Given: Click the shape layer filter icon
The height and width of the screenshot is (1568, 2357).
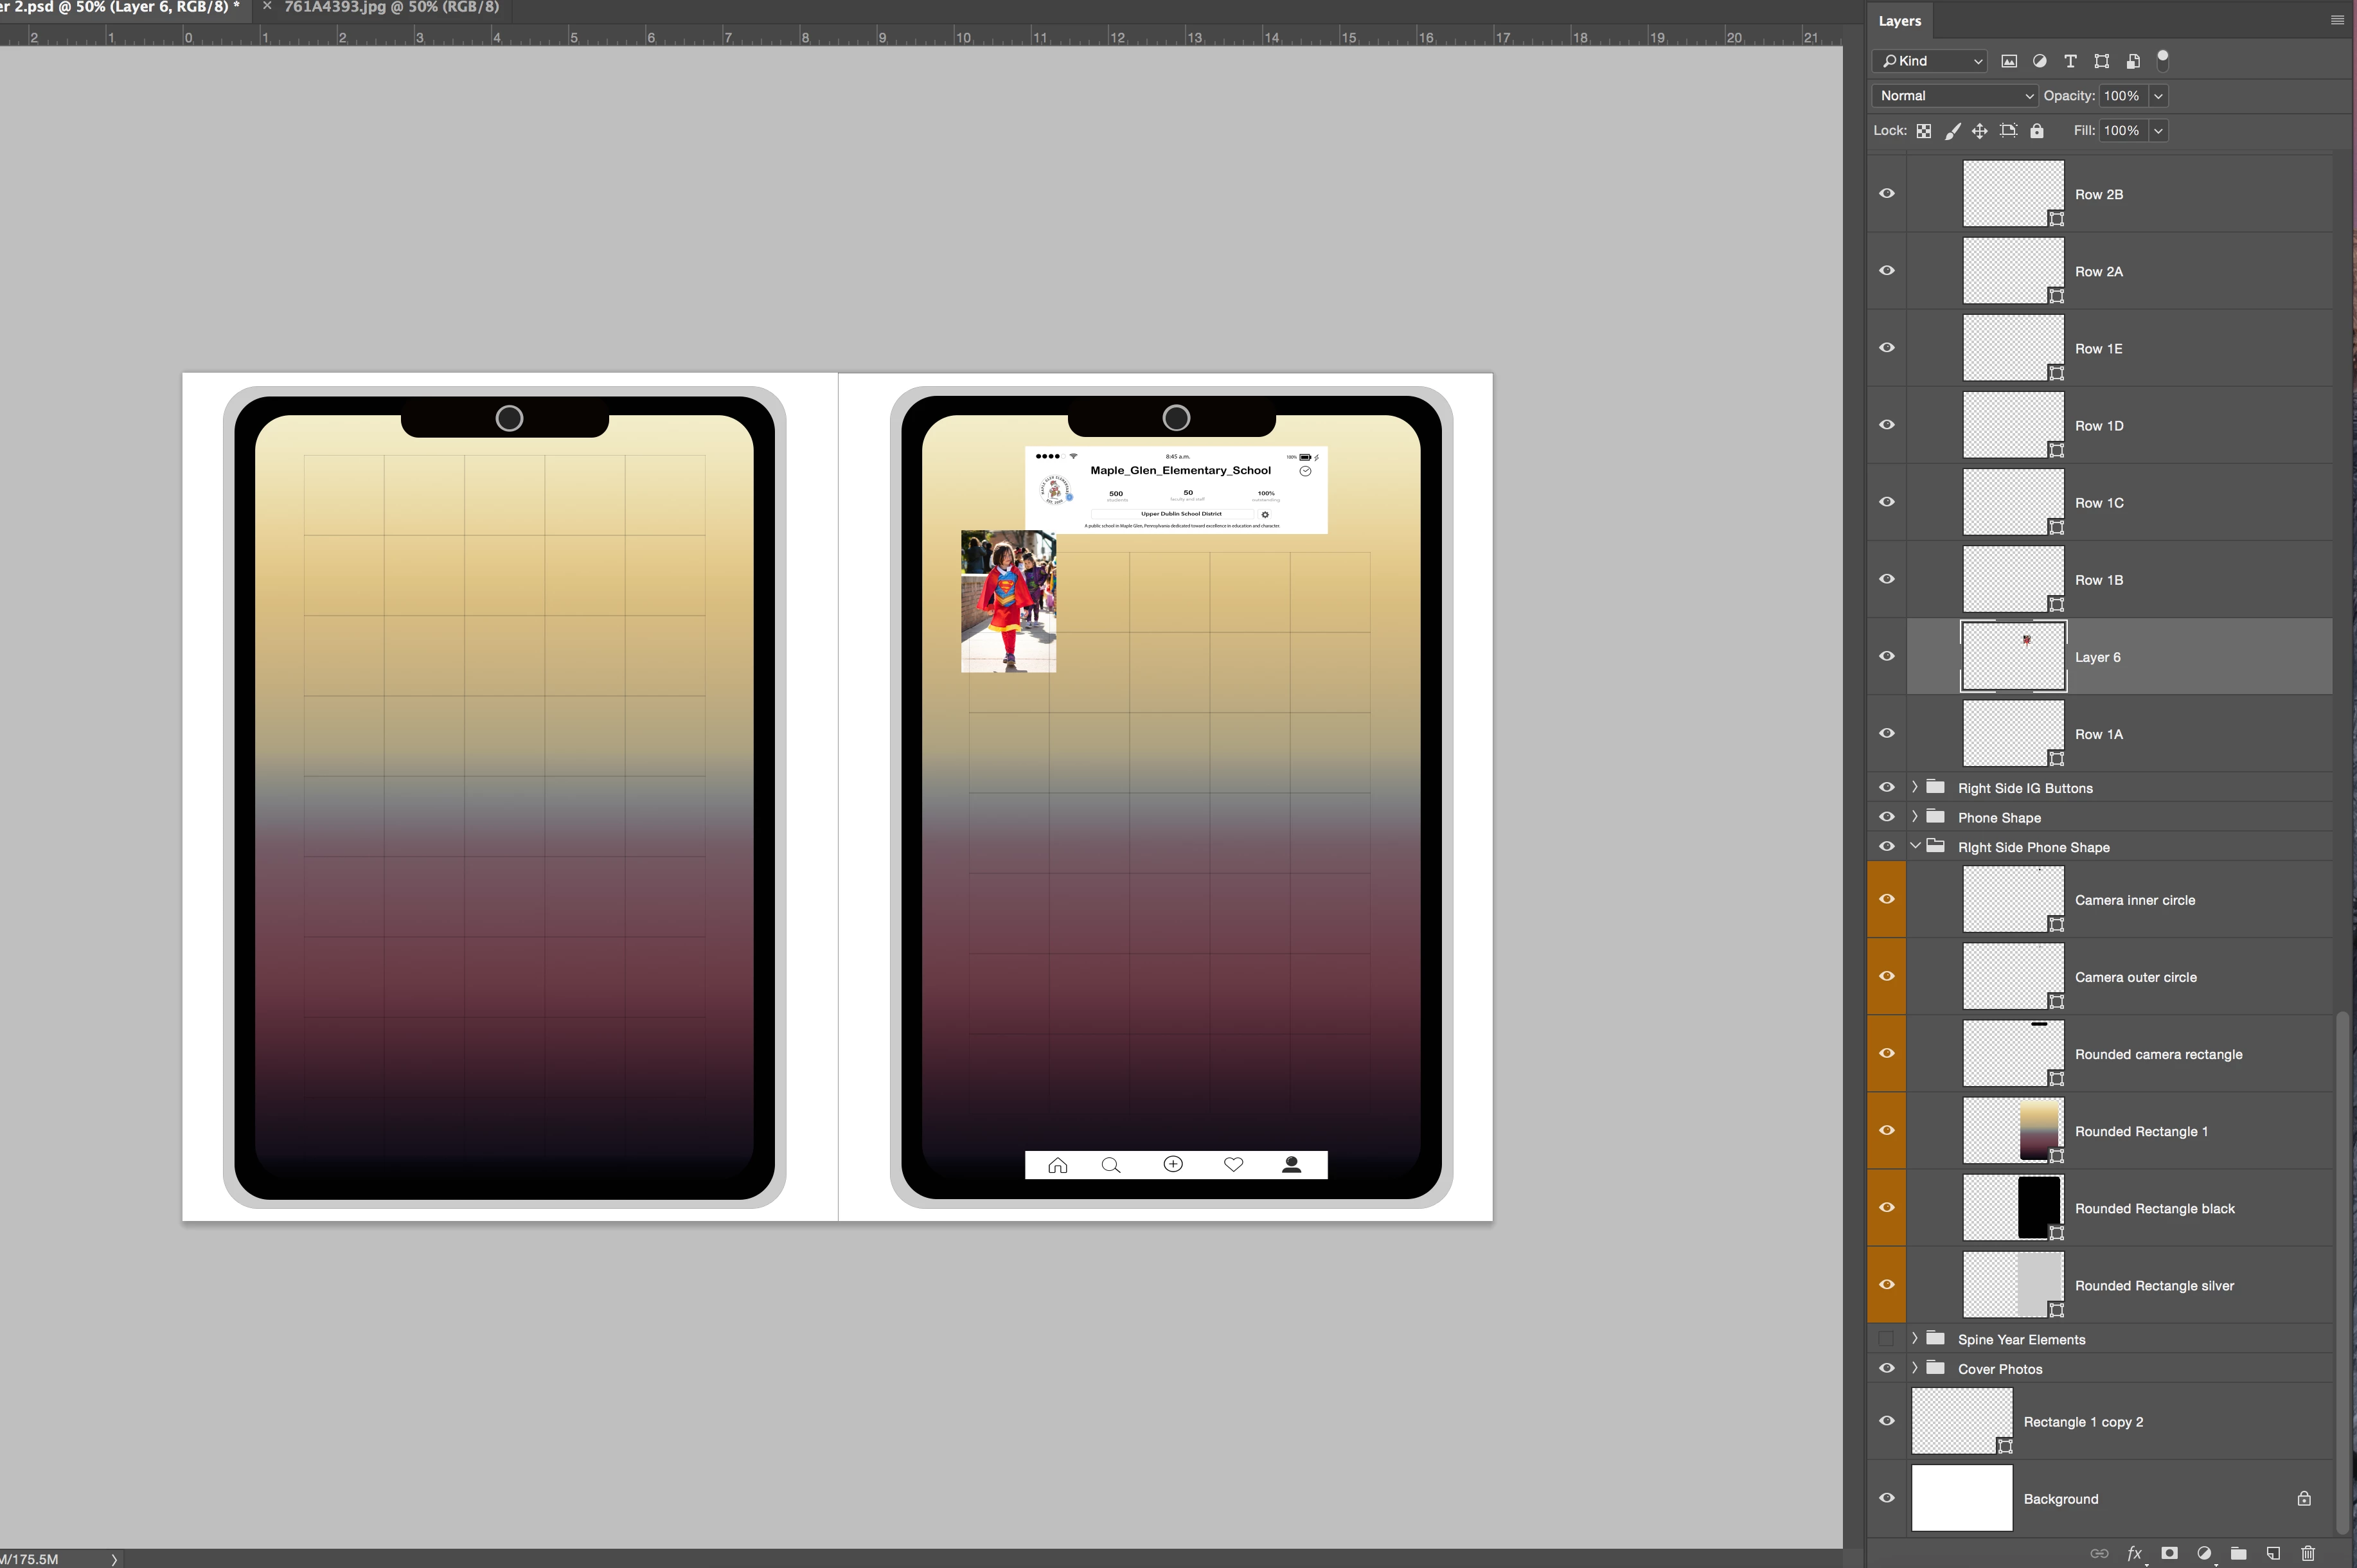Looking at the screenshot, I should (x=2101, y=61).
